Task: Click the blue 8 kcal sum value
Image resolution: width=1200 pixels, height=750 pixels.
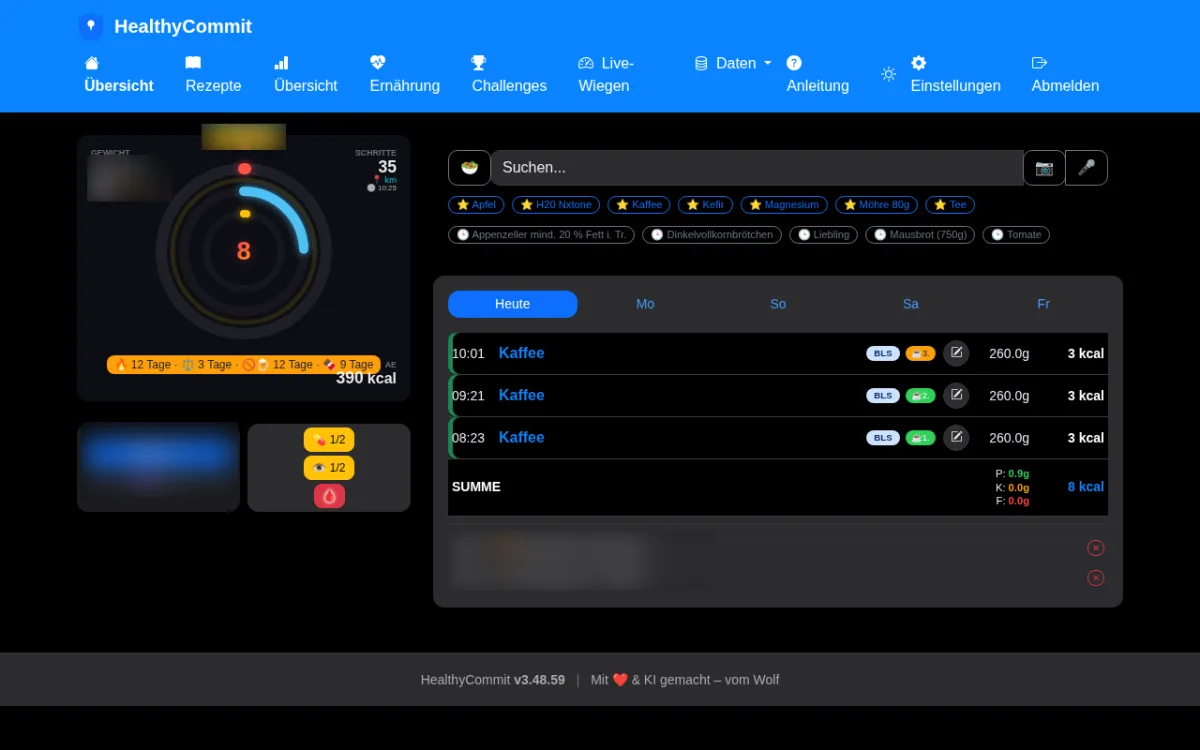Action: 1085,487
